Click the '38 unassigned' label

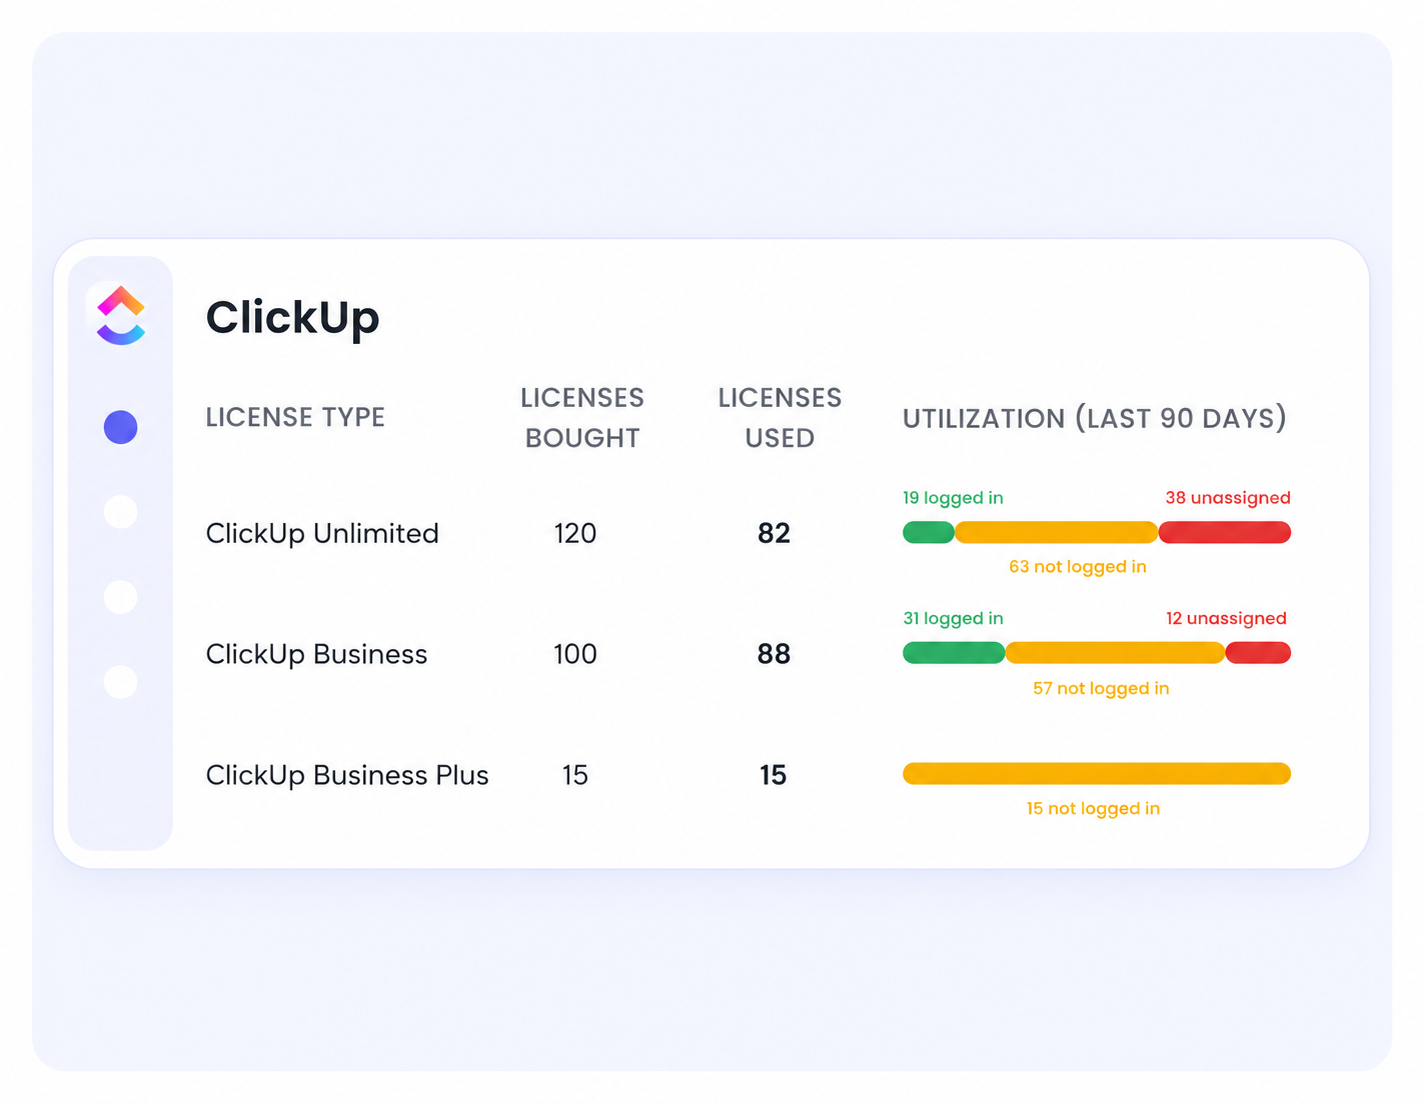[1228, 498]
